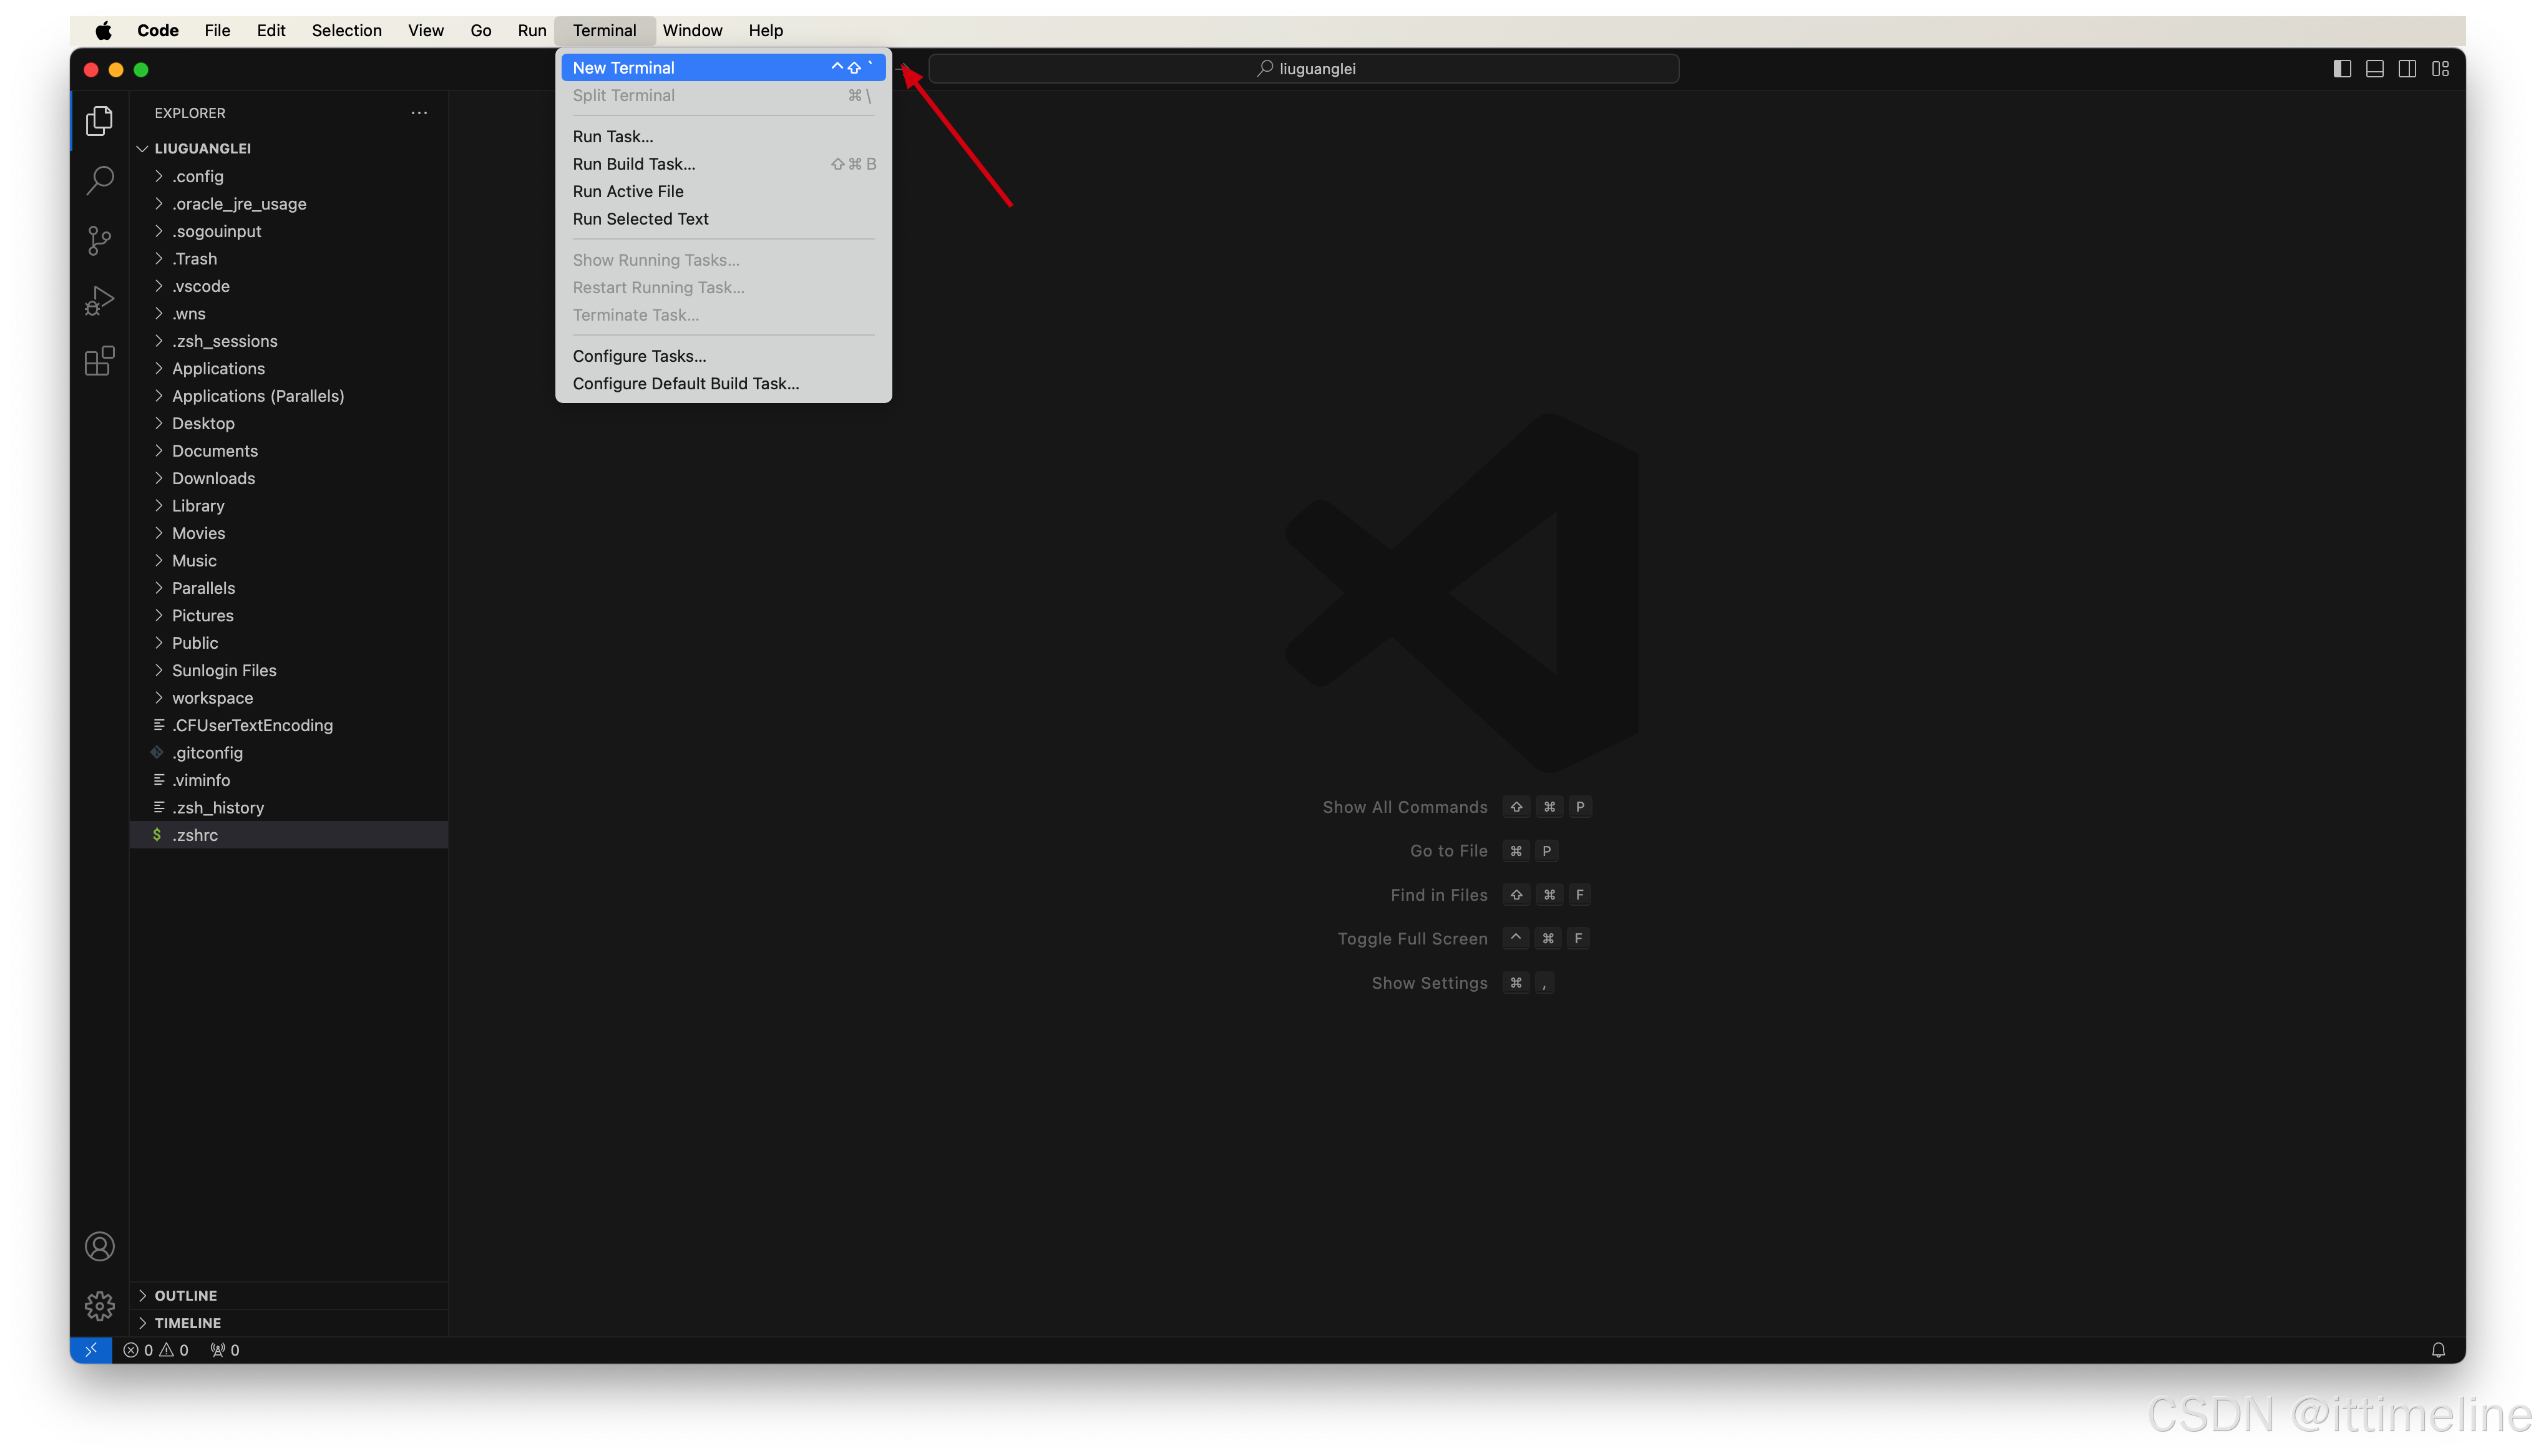Click the remote window status bar icon

[90, 1350]
